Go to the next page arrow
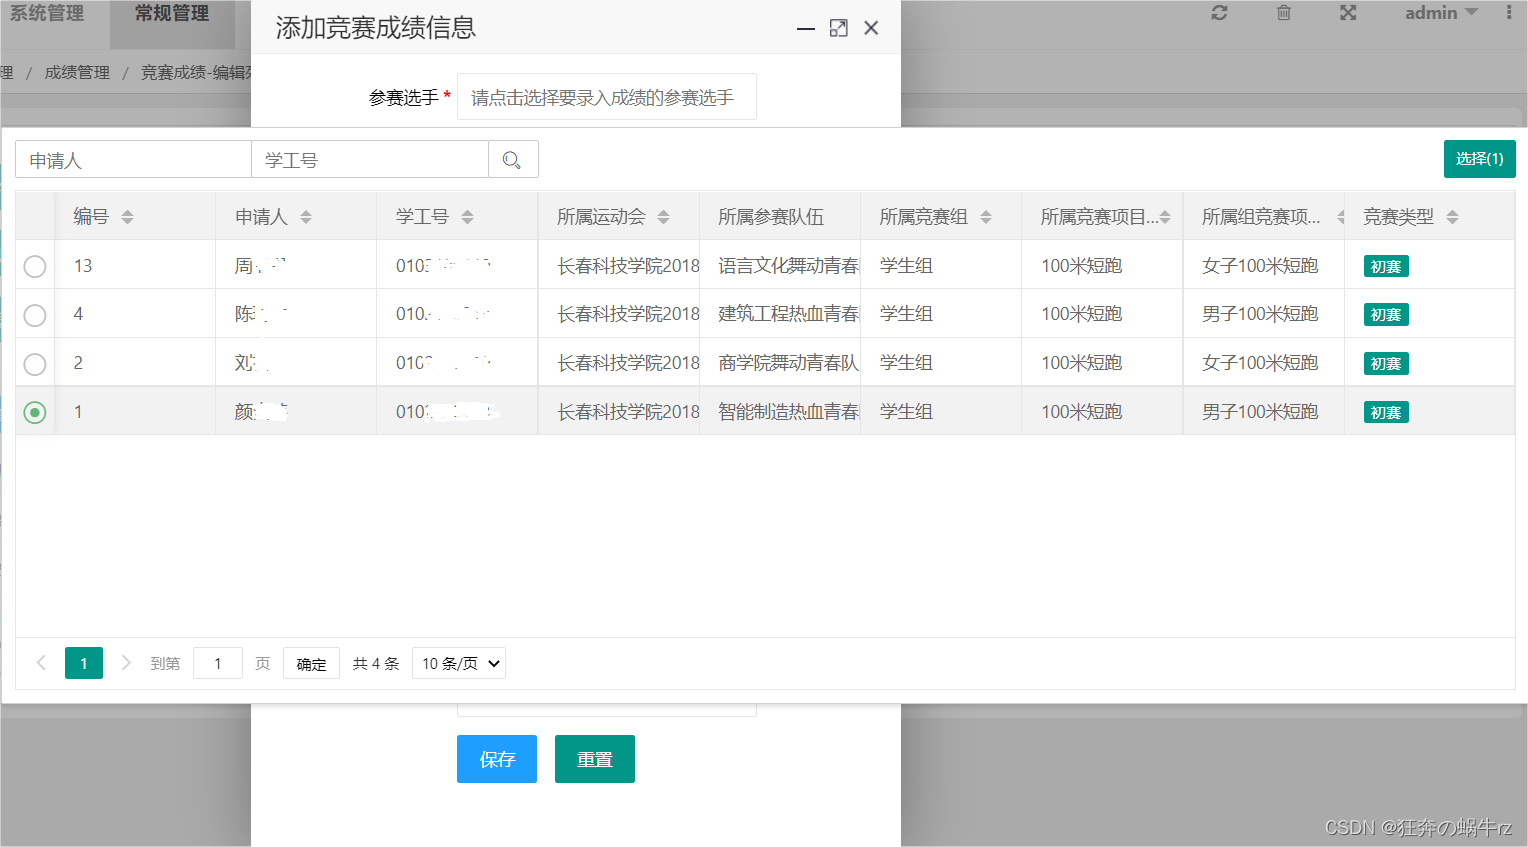This screenshot has height=847, width=1528. [x=126, y=663]
